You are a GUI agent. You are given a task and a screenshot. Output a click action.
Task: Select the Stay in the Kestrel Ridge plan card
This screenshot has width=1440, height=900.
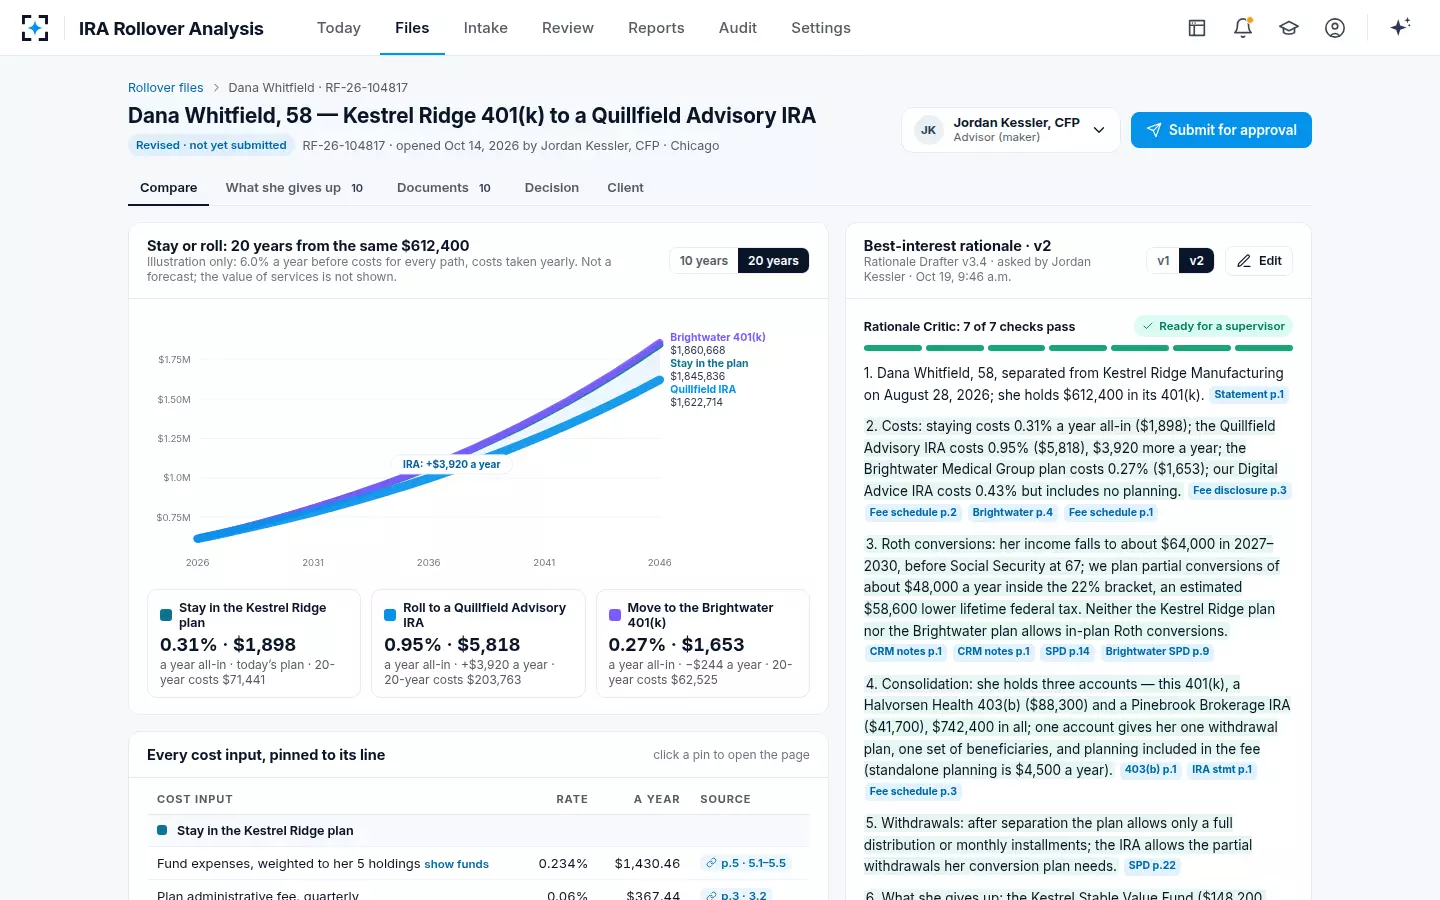(254, 643)
